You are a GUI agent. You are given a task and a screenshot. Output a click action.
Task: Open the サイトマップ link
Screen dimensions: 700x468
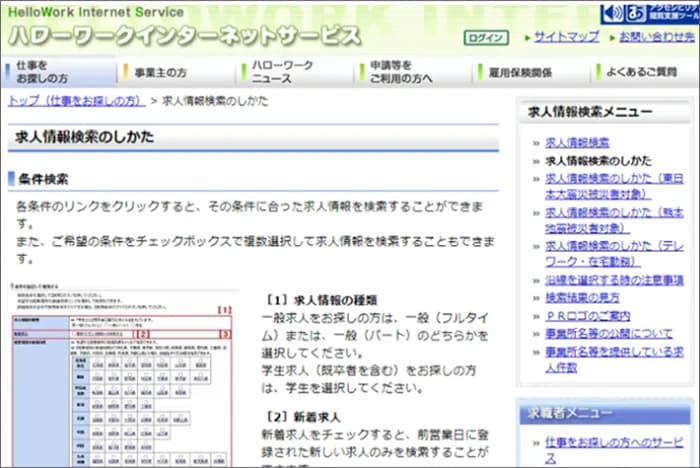[567, 37]
